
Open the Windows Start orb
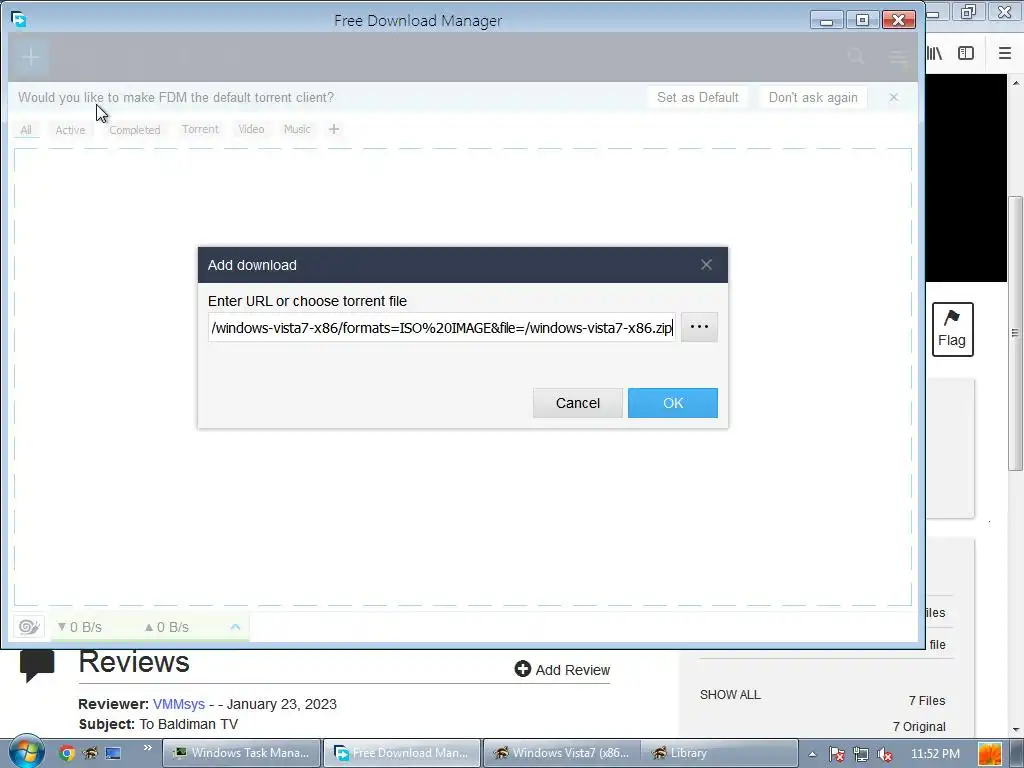click(26, 751)
